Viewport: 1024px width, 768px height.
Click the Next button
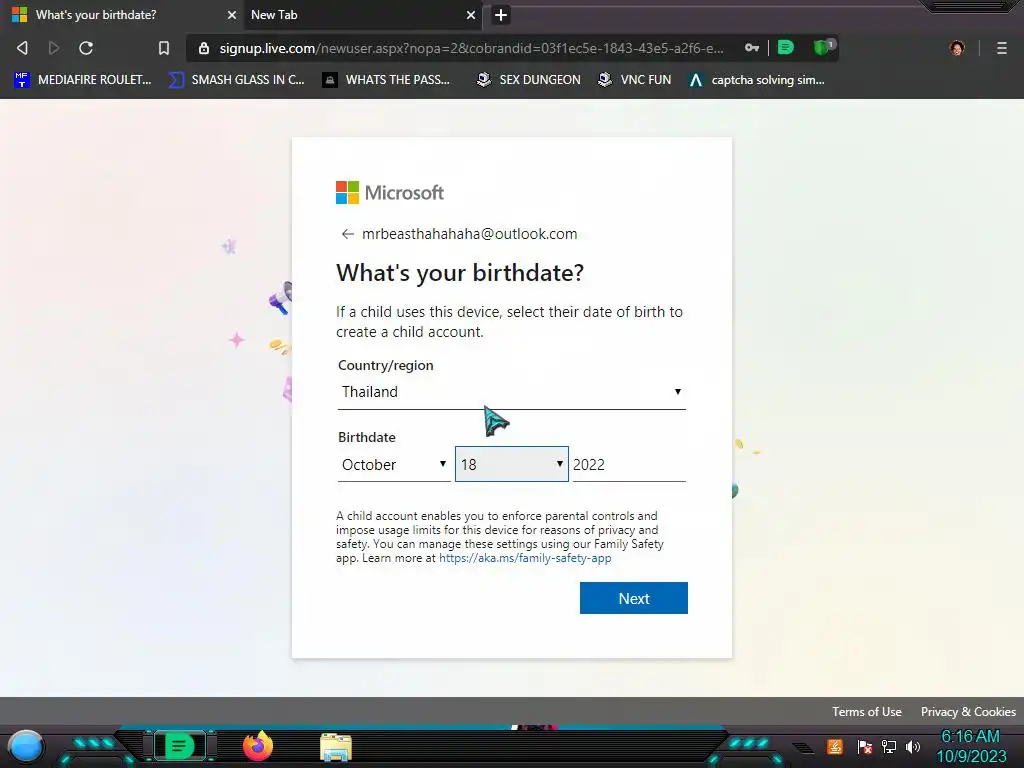633,598
